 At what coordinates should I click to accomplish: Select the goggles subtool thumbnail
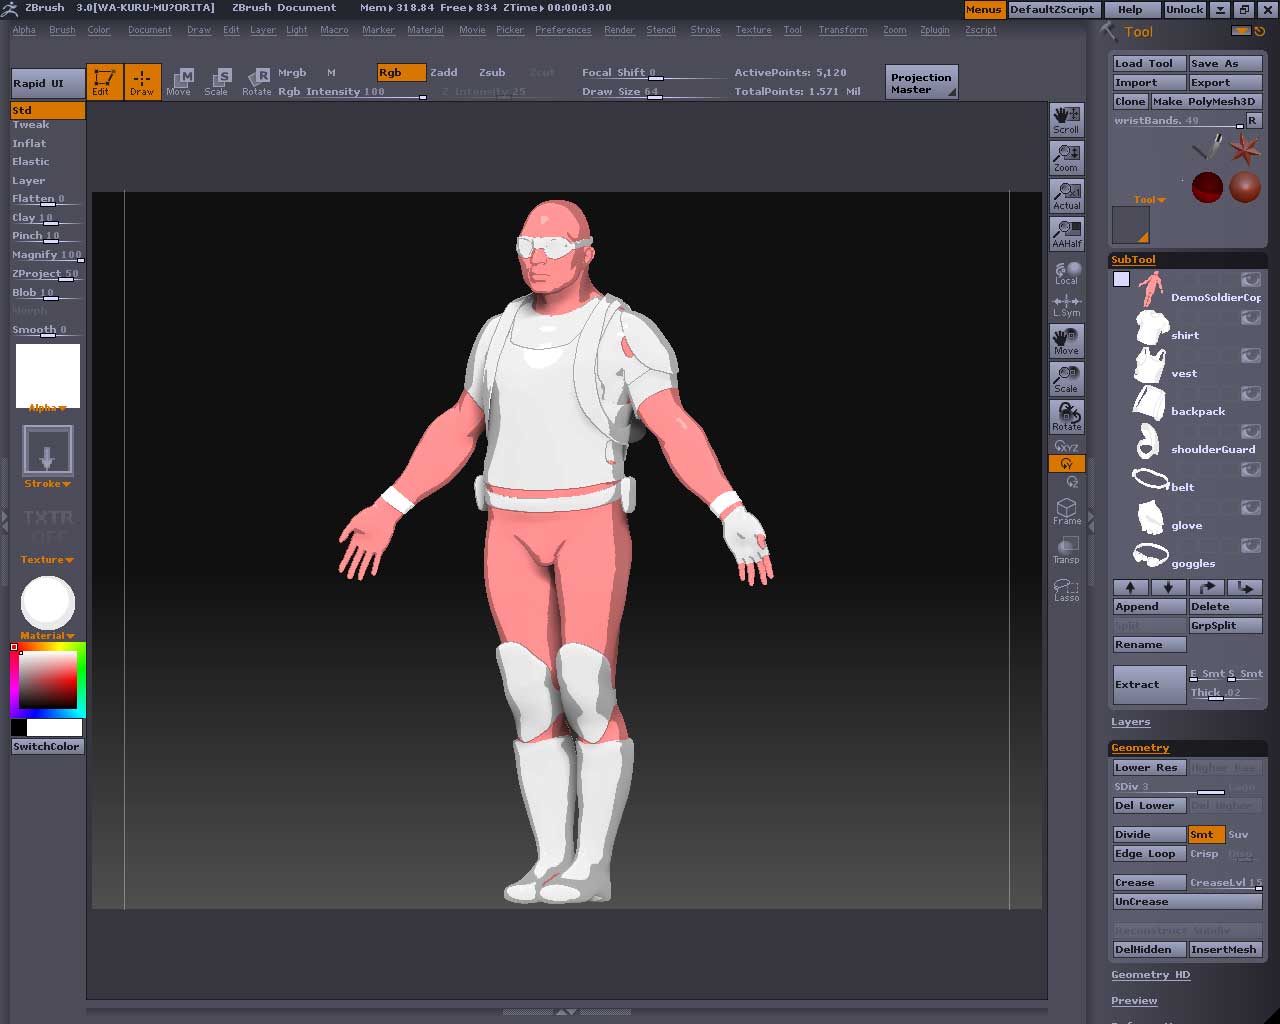coord(1151,555)
